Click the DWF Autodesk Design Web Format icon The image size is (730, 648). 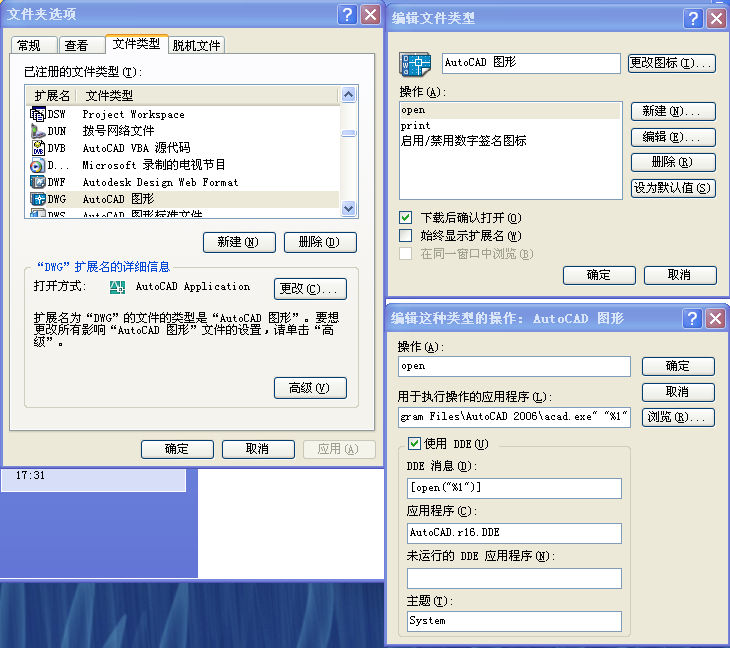click(37, 182)
